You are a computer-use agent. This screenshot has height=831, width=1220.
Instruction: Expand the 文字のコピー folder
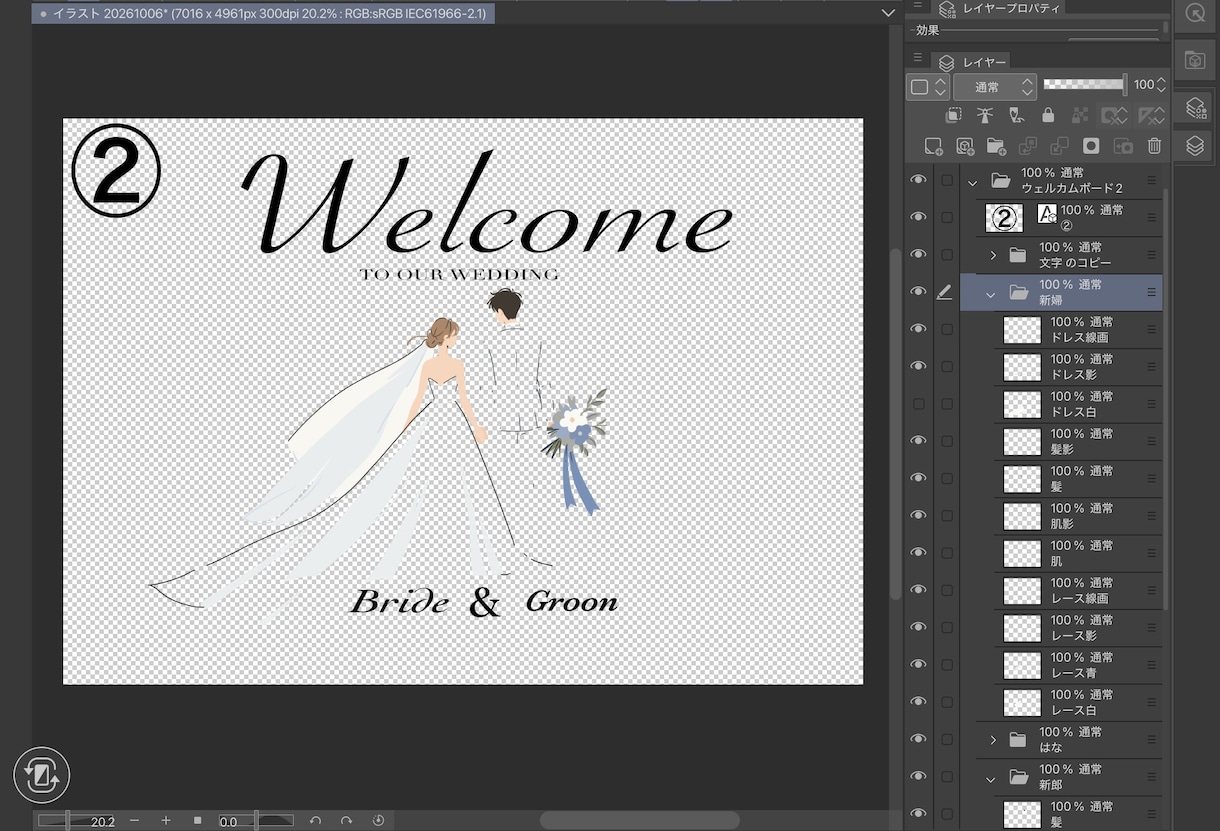click(x=993, y=255)
